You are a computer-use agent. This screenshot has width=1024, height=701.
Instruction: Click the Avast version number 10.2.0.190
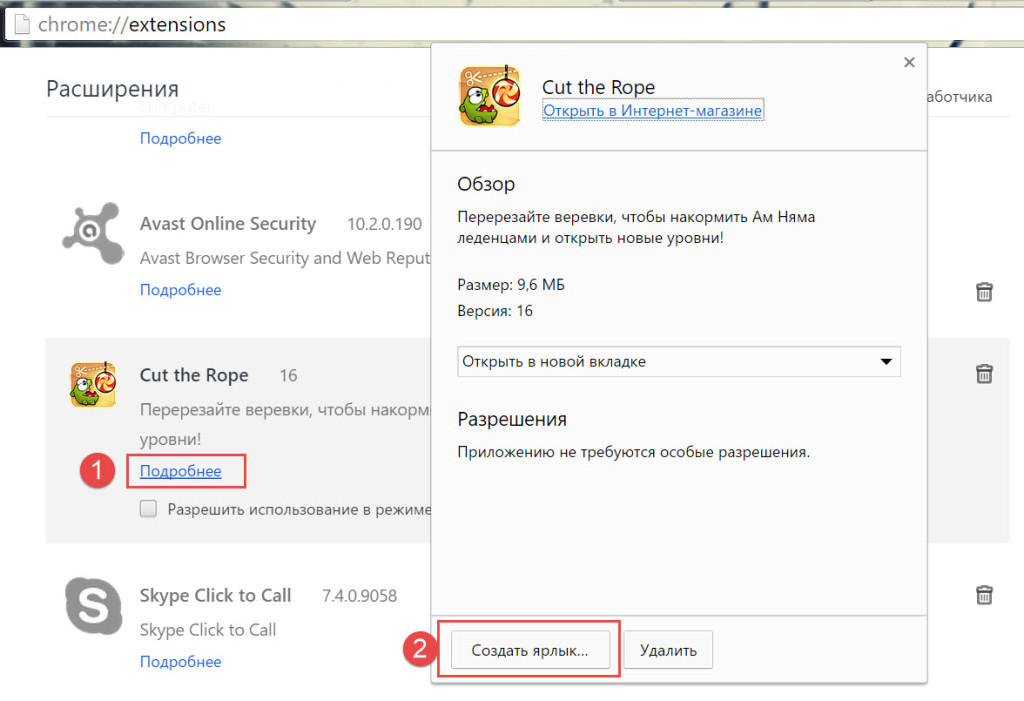[385, 225]
